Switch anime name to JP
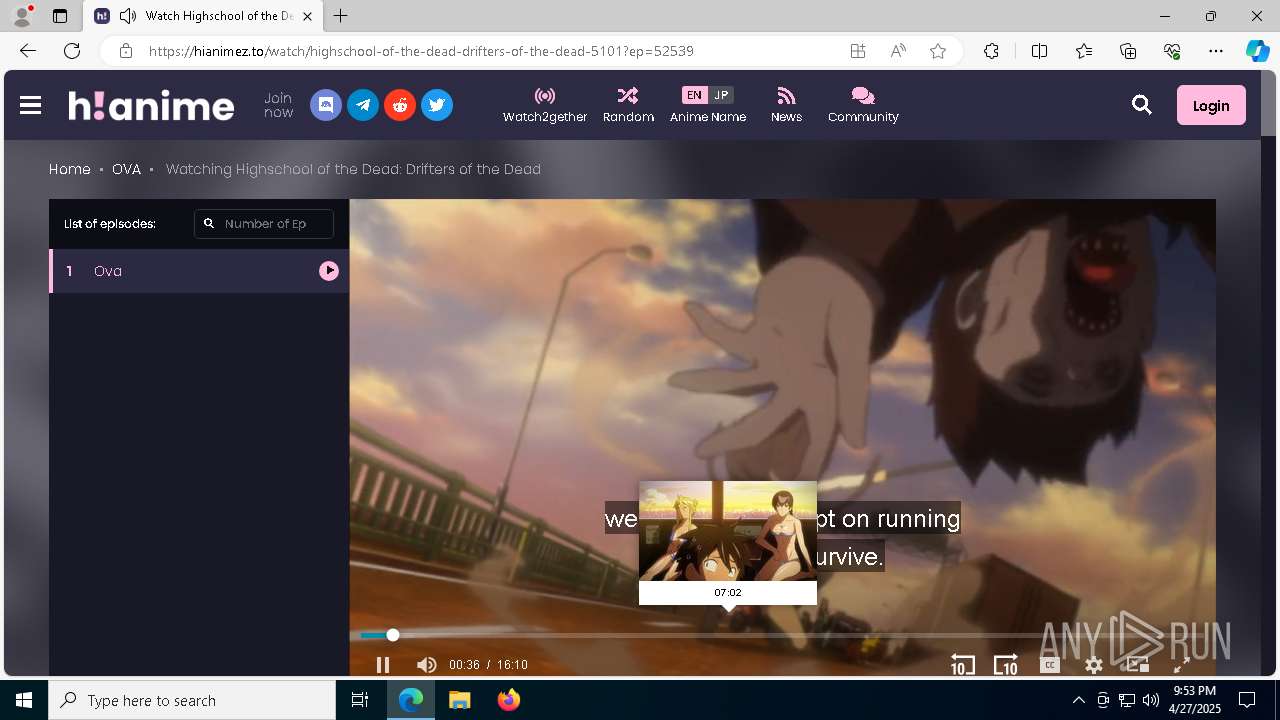Screen dimensions: 1280x720 point(721,95)
